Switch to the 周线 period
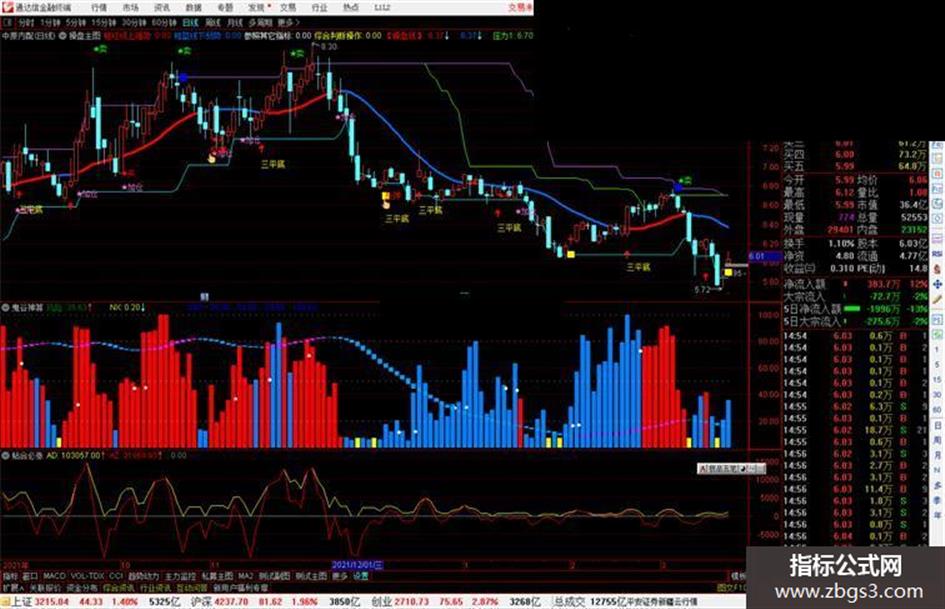 (213, 23)
